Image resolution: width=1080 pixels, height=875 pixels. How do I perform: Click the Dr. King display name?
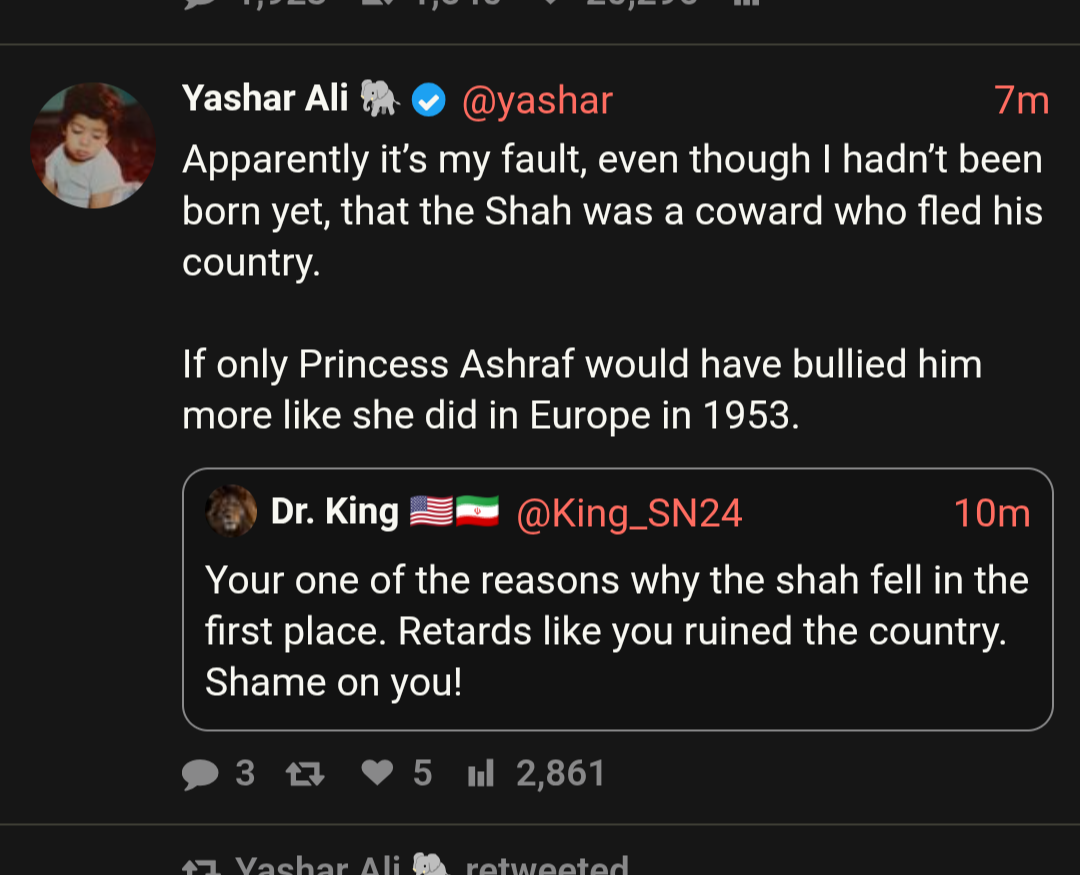(x=334, y=512)
